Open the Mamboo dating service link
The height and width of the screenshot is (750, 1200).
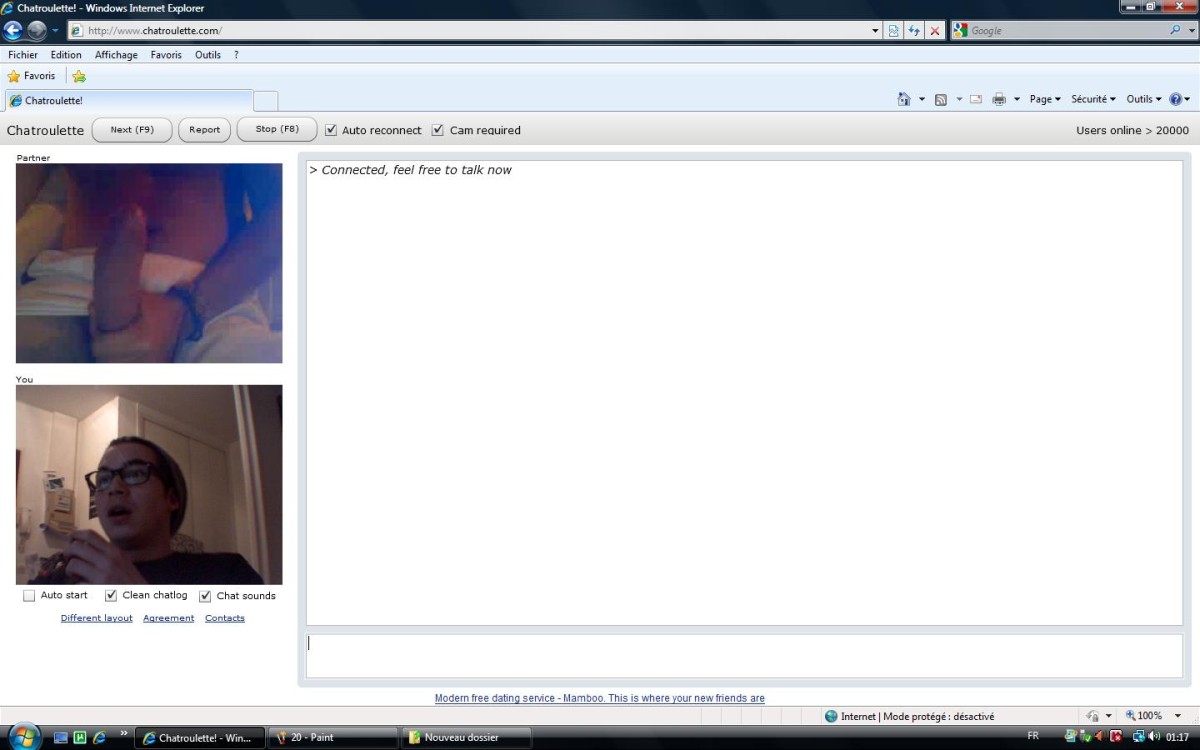600,698
